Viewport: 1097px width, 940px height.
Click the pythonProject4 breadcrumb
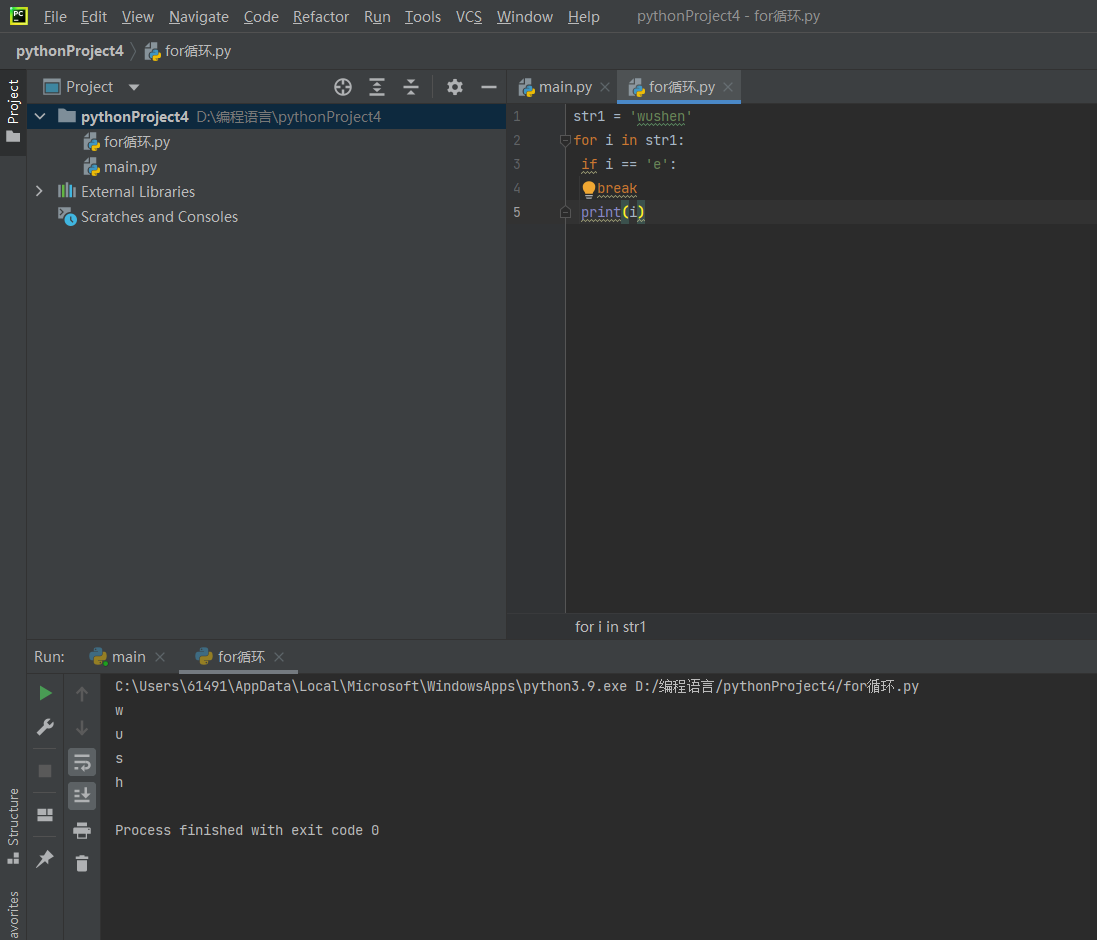point(69,51)
